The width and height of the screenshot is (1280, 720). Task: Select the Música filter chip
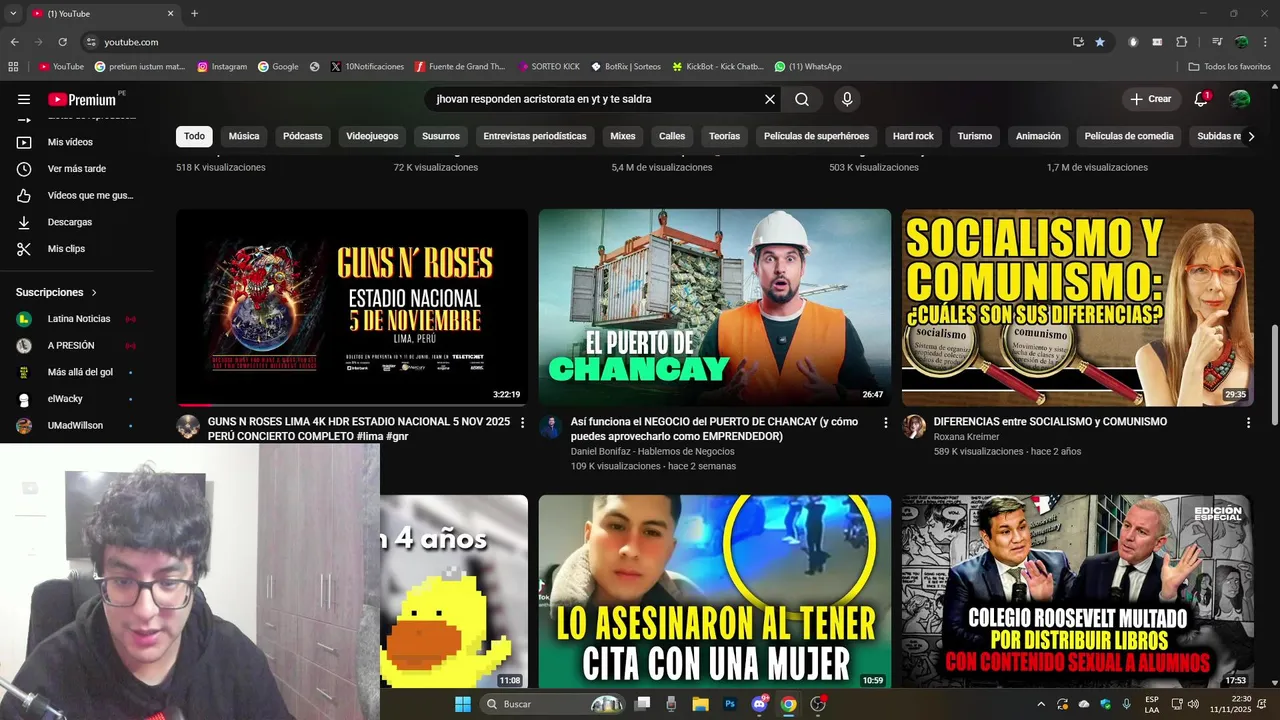(x=244, y=136)
